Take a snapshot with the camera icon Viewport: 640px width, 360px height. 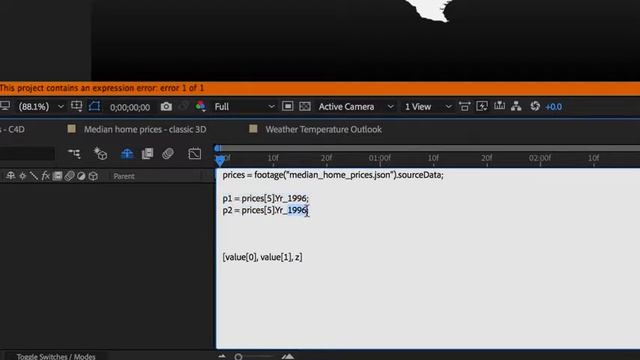166,107
